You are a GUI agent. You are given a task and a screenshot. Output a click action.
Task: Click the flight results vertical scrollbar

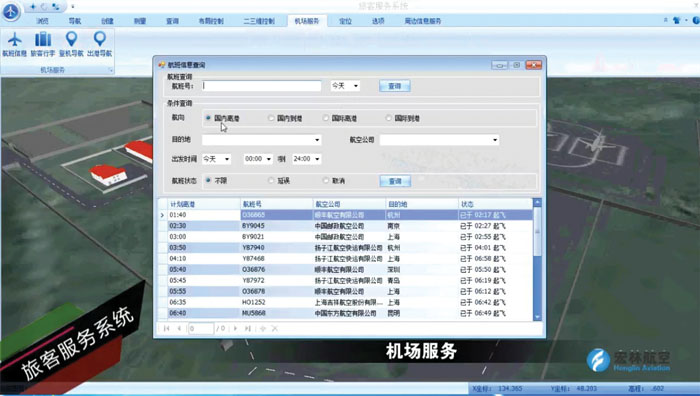(538, 259)
